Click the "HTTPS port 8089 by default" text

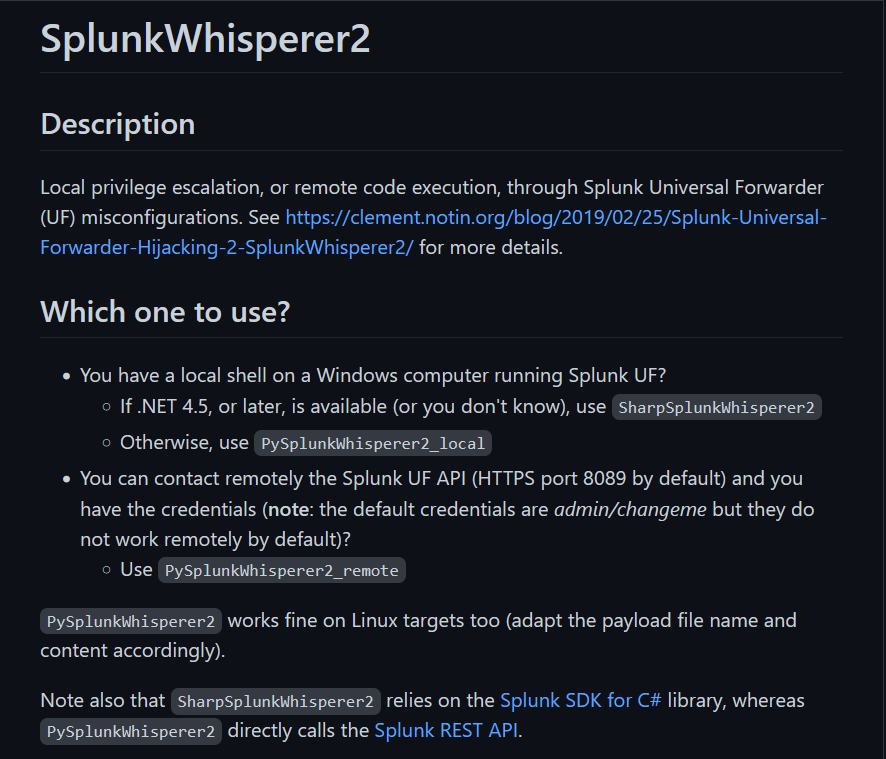598,479
